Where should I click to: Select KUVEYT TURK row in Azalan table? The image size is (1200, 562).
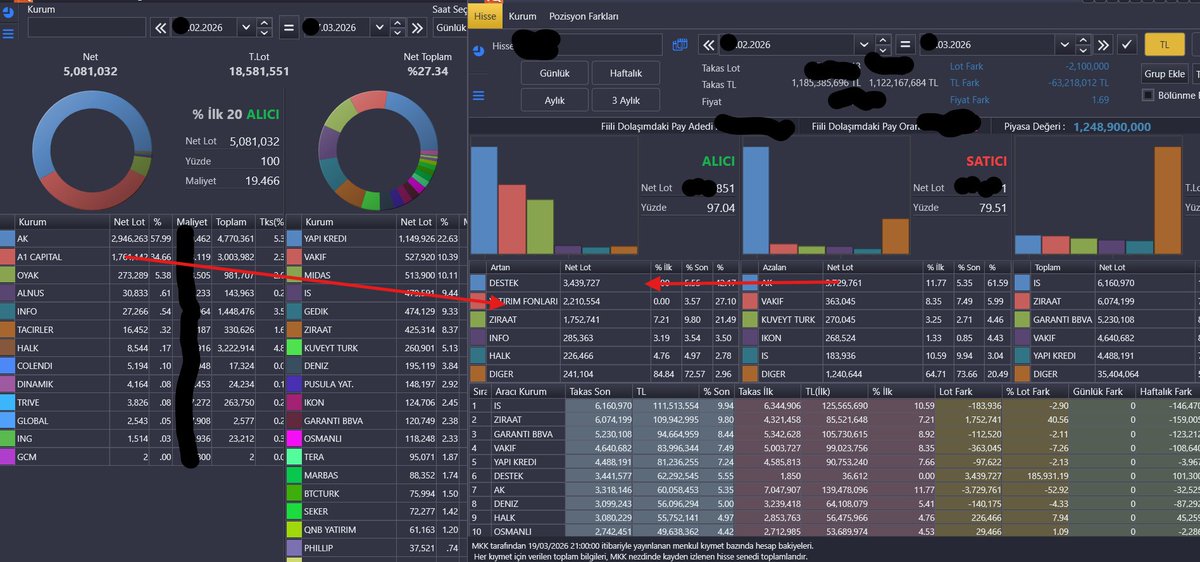(876, 320)
